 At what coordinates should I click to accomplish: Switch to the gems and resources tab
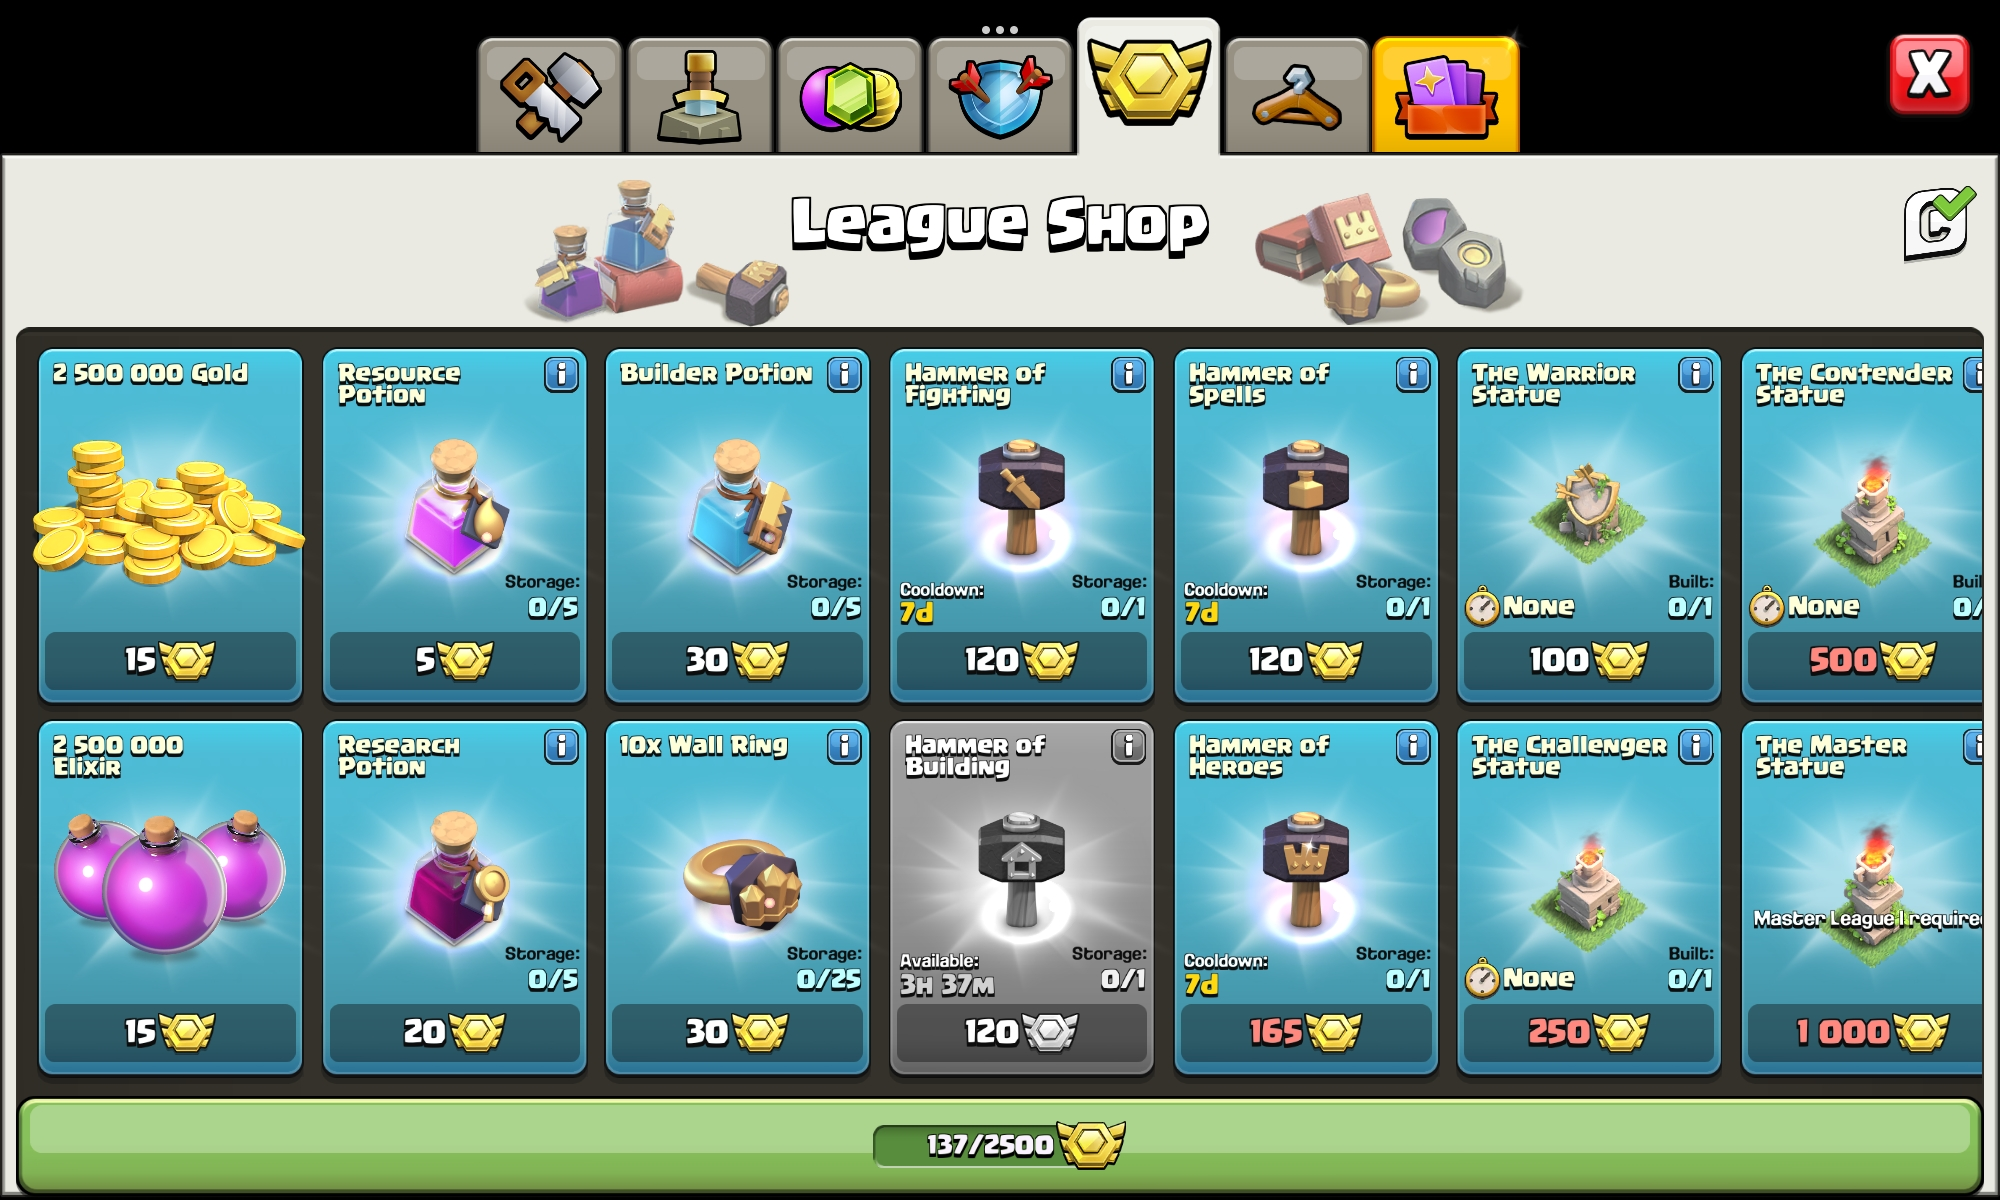[850, 97]
